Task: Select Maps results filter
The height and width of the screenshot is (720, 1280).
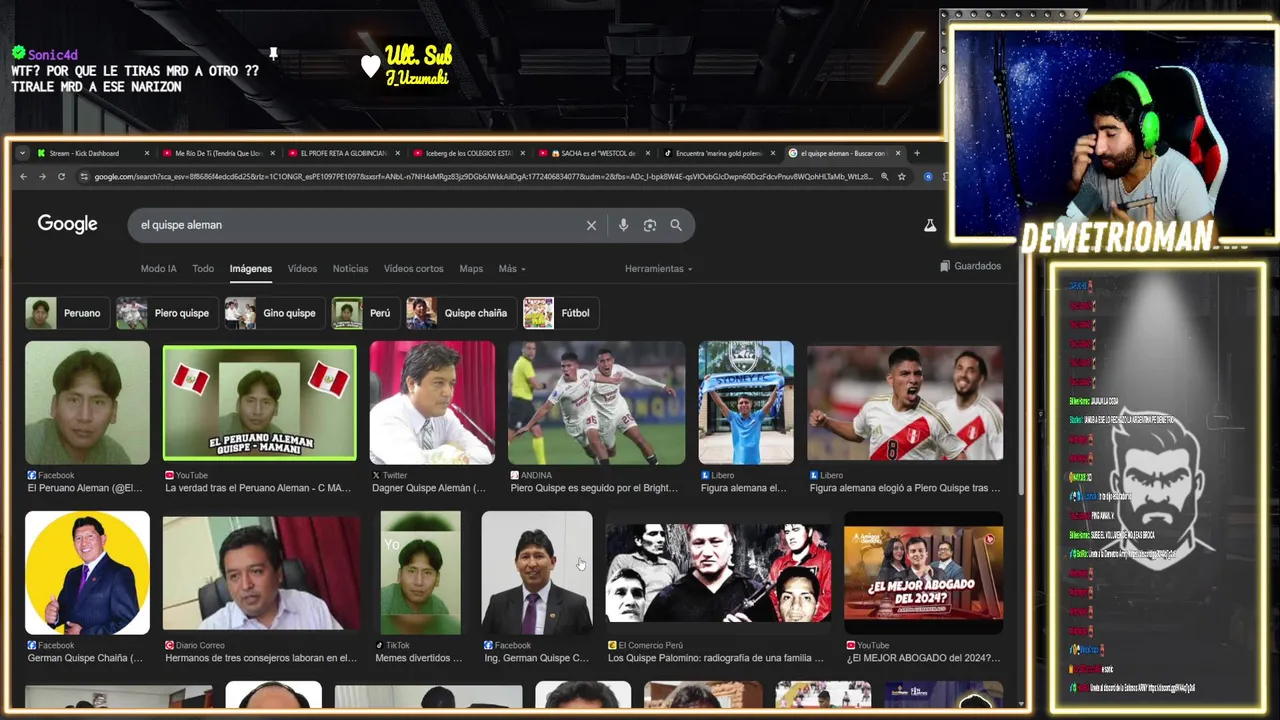Action: click(471, 269)
